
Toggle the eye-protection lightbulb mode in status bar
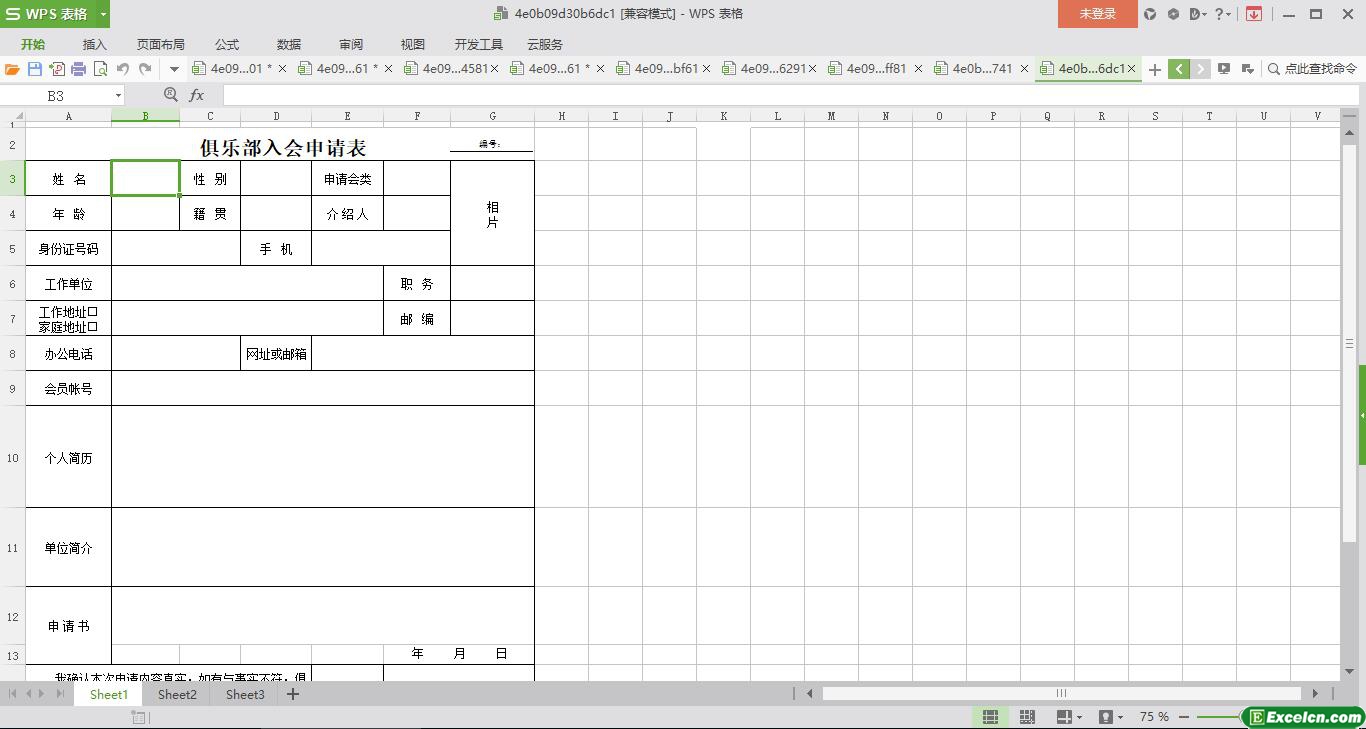[1106, 717]
